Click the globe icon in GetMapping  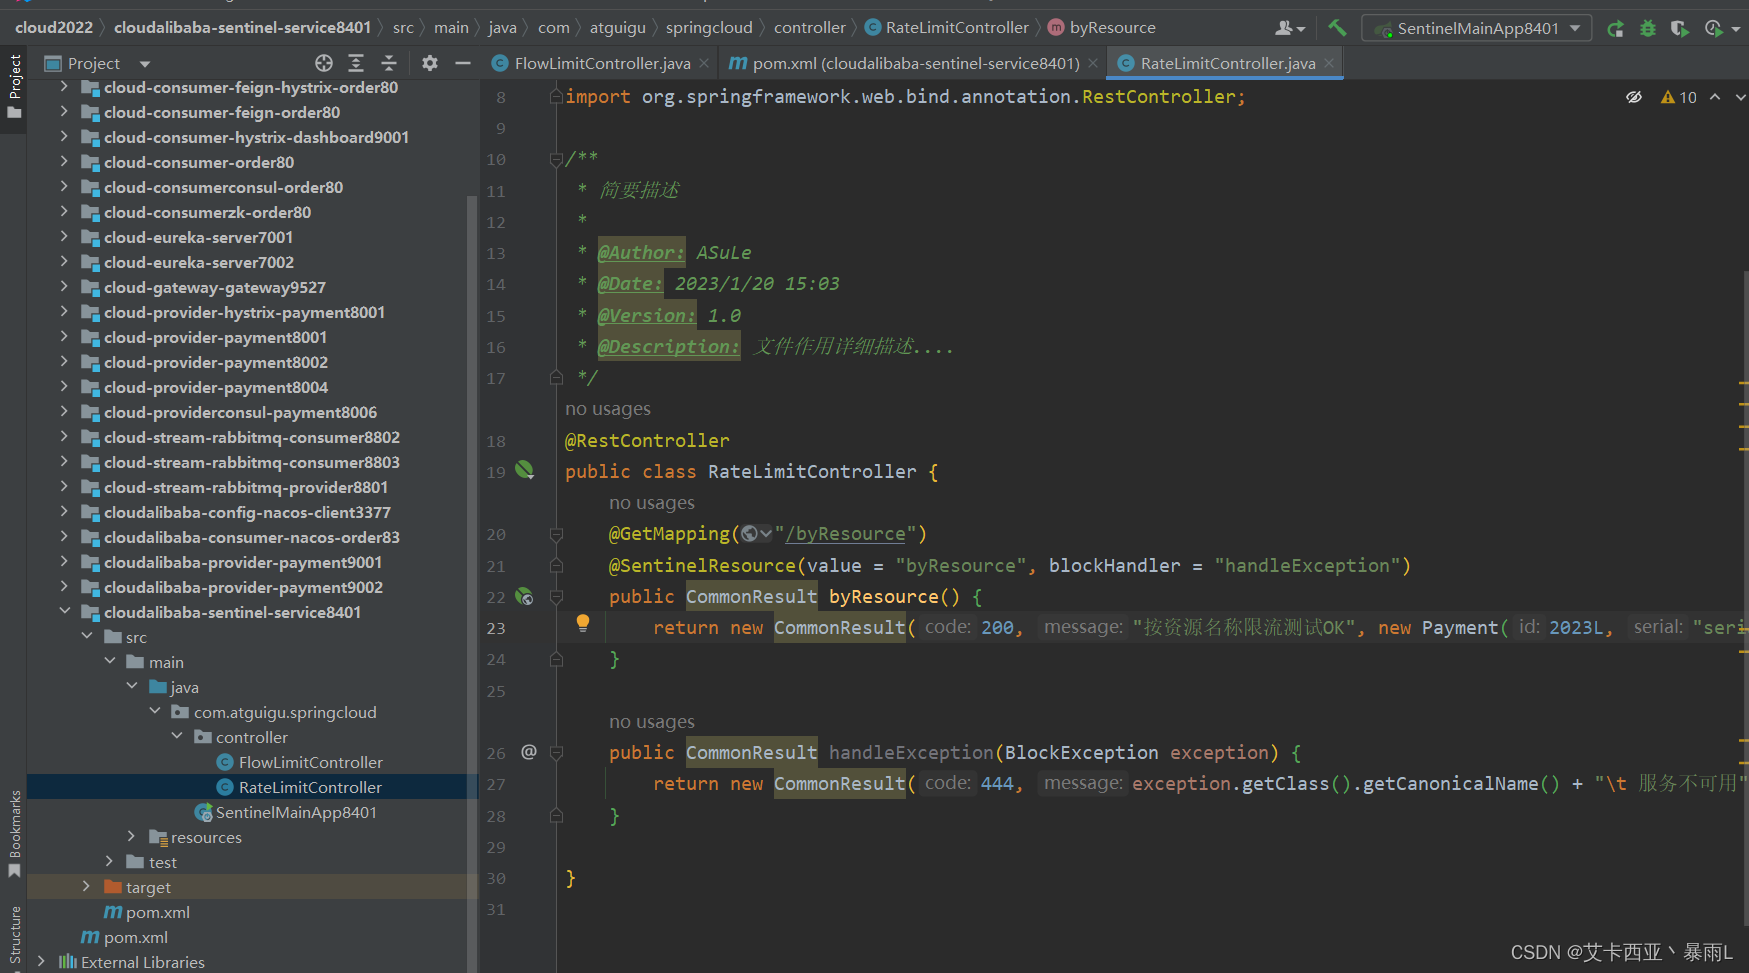749,534
